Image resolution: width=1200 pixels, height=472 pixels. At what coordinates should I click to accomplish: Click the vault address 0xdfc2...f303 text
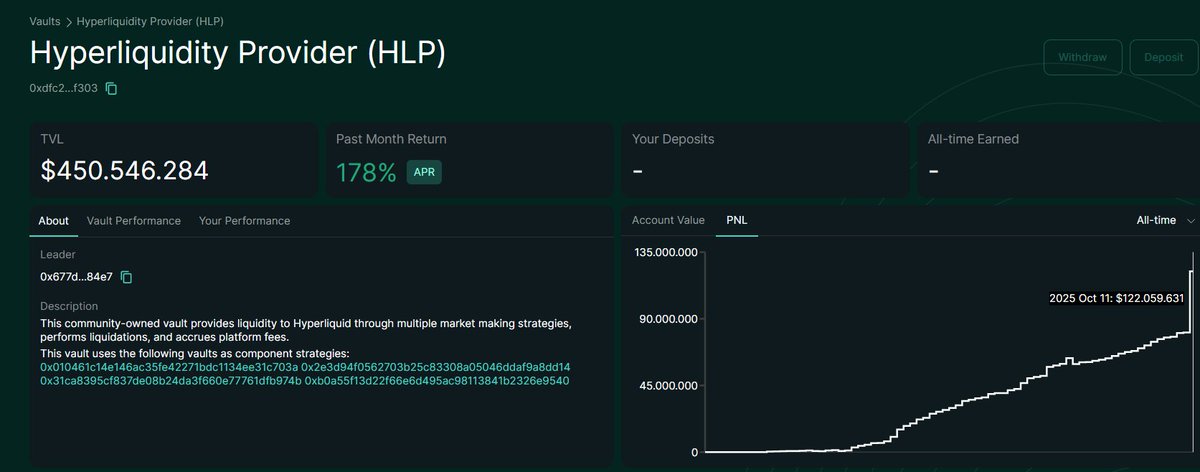[64, 89]
